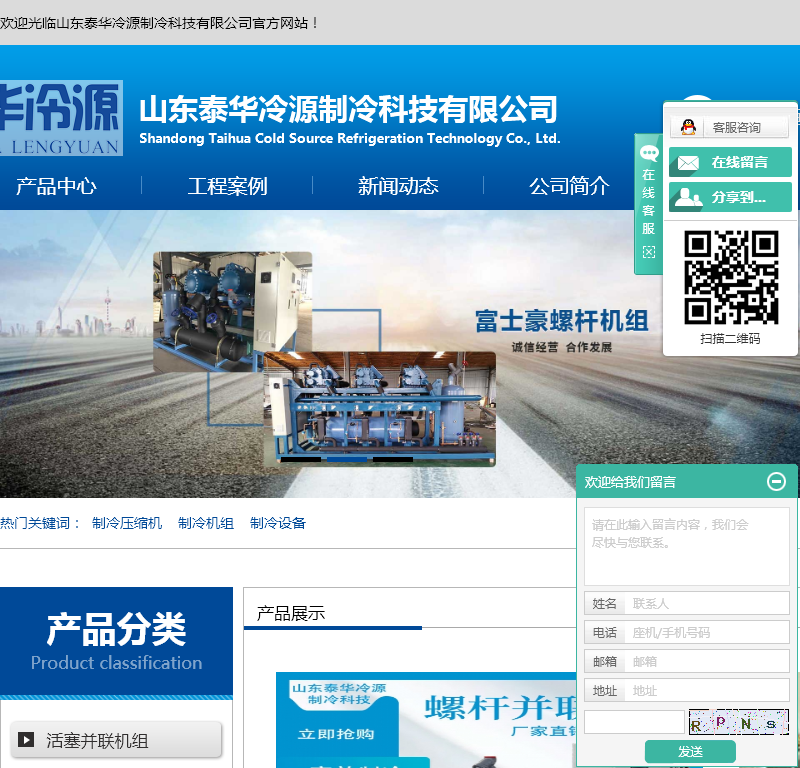Click the play arrow icon beside 活塞并联机组
This screenshot has height=768, width=800.
pyautogui.click(x=26, y=739)
